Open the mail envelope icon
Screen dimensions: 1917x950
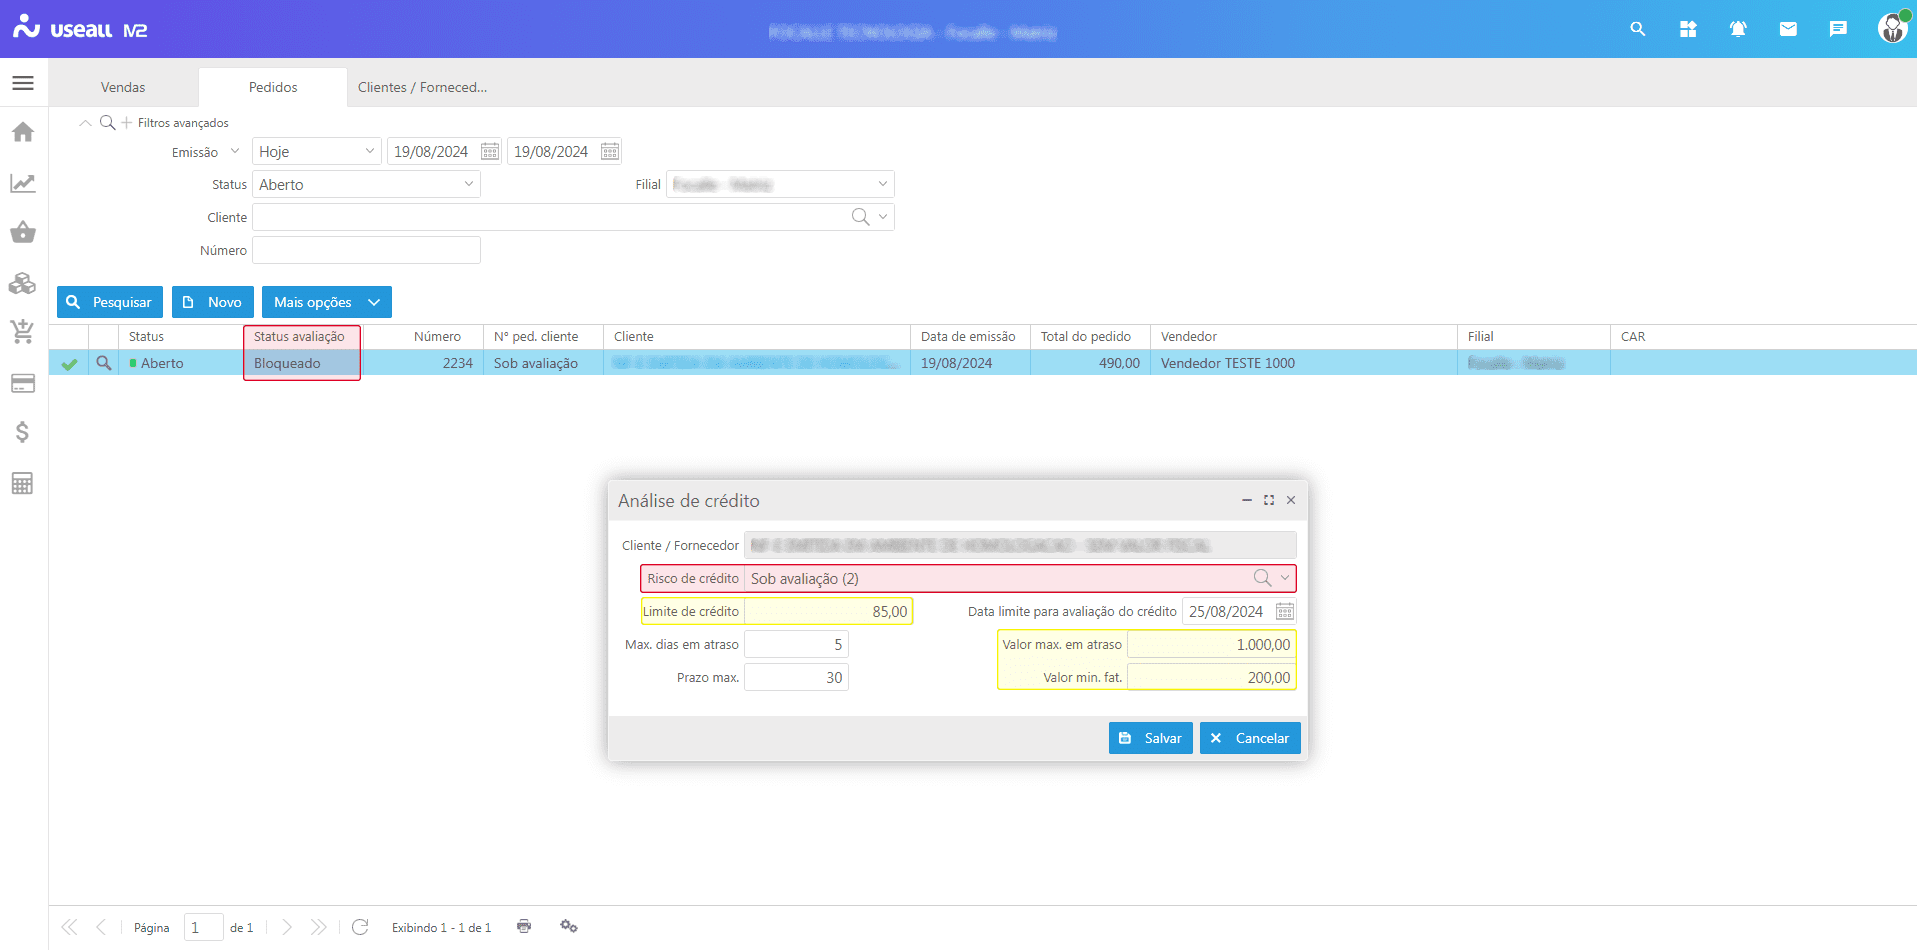1788,29
